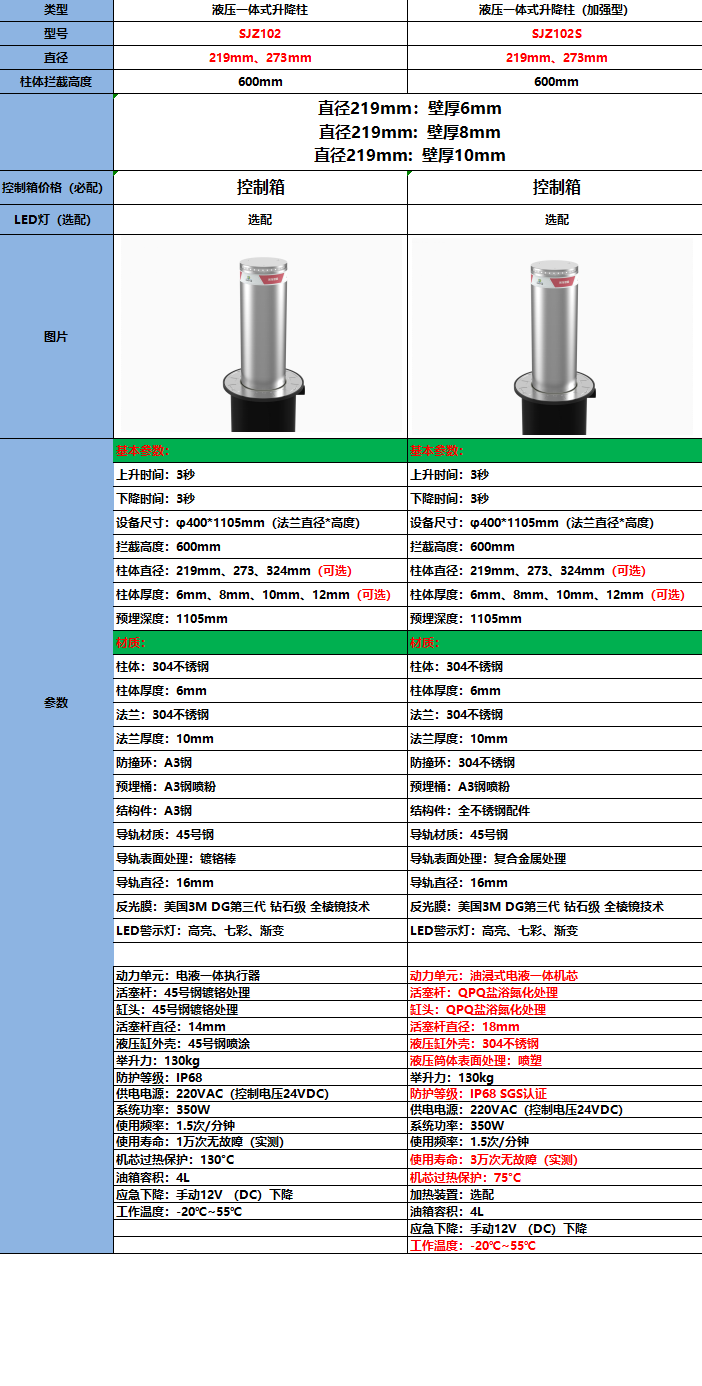Screen dimensions: 702x1386
Task: Click the 柱体拦截高度 row label
Action: [56, 81]
